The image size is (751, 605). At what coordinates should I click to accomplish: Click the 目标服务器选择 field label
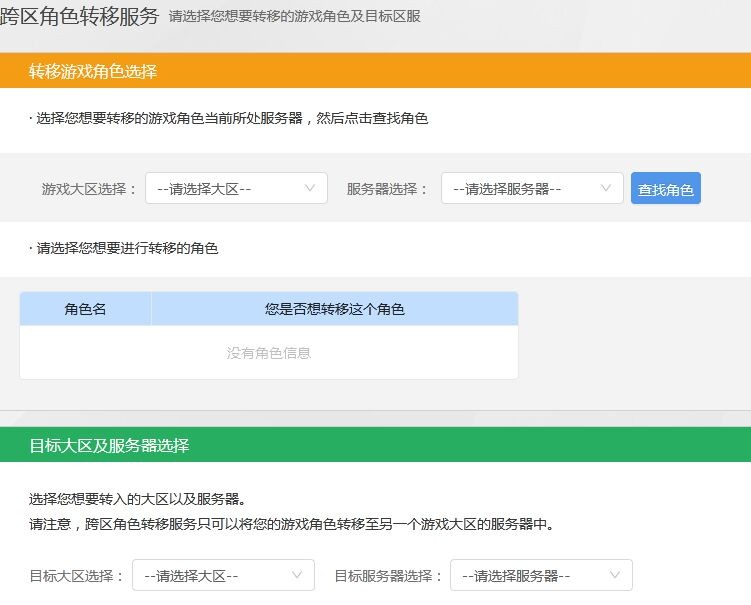(388, 575)
